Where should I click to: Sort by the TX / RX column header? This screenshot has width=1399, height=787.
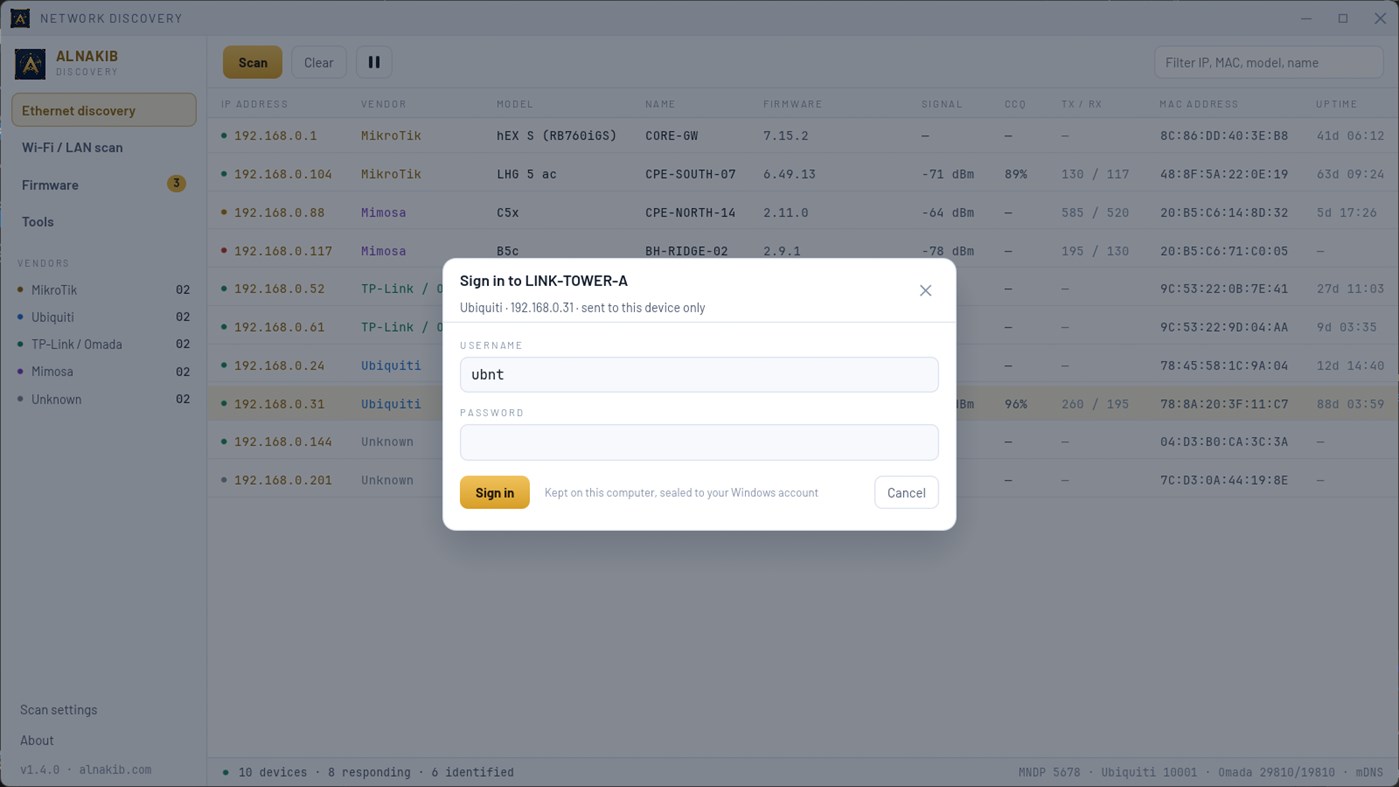tap(1081, 104)
